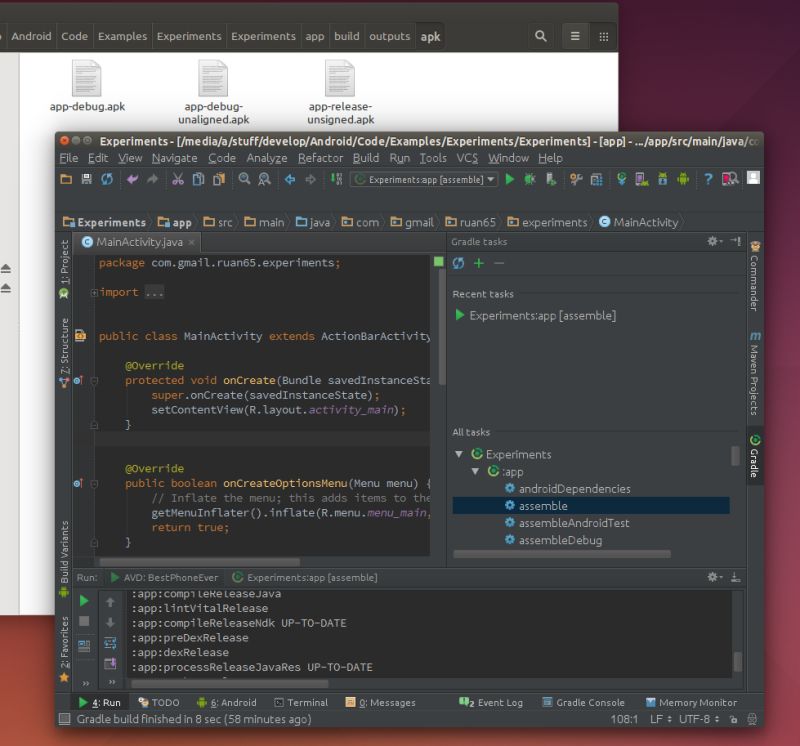Viewport: 800px width, 746px height.
Task: Run the Experiments:app configuration
Action: pyautogui.click(x=509, y=179)
